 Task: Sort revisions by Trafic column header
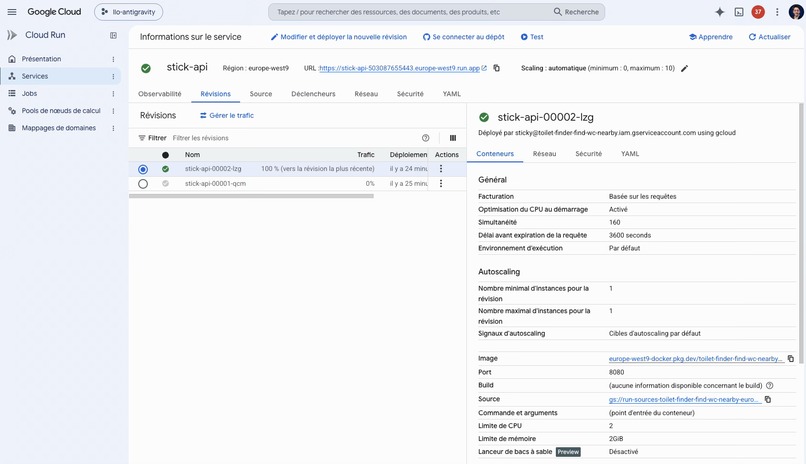tap(365, 155)
